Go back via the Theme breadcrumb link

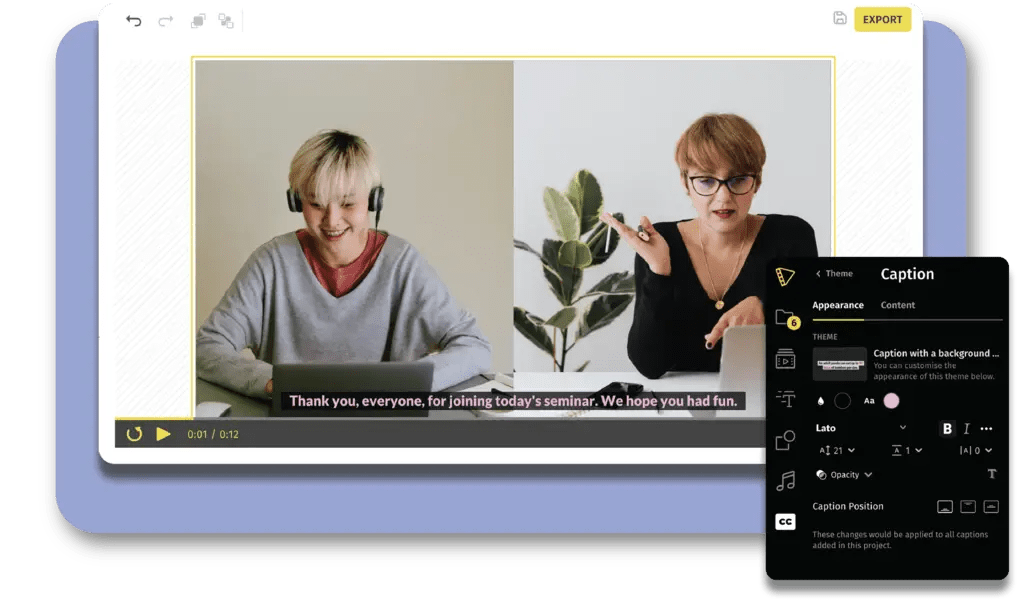pos(834,273)
